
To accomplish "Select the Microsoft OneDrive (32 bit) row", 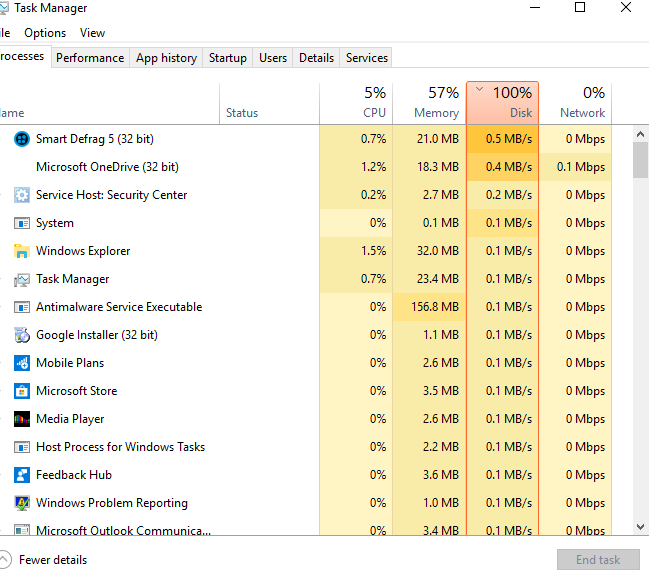I will point(305,167).
